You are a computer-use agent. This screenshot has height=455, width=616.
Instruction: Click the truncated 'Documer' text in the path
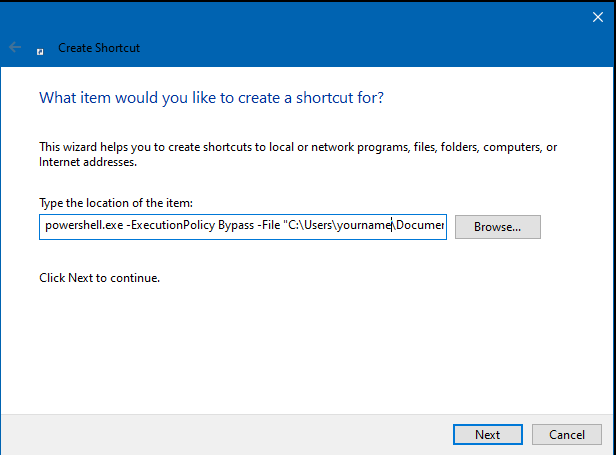tap(420, 225)
